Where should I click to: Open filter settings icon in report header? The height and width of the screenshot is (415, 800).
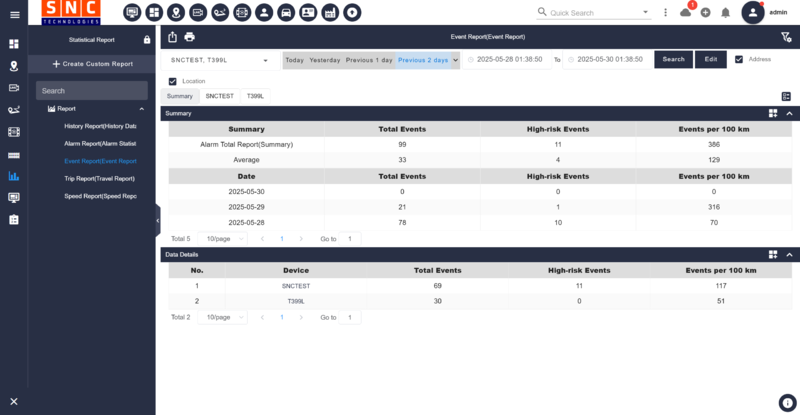(x=786, y=37)
